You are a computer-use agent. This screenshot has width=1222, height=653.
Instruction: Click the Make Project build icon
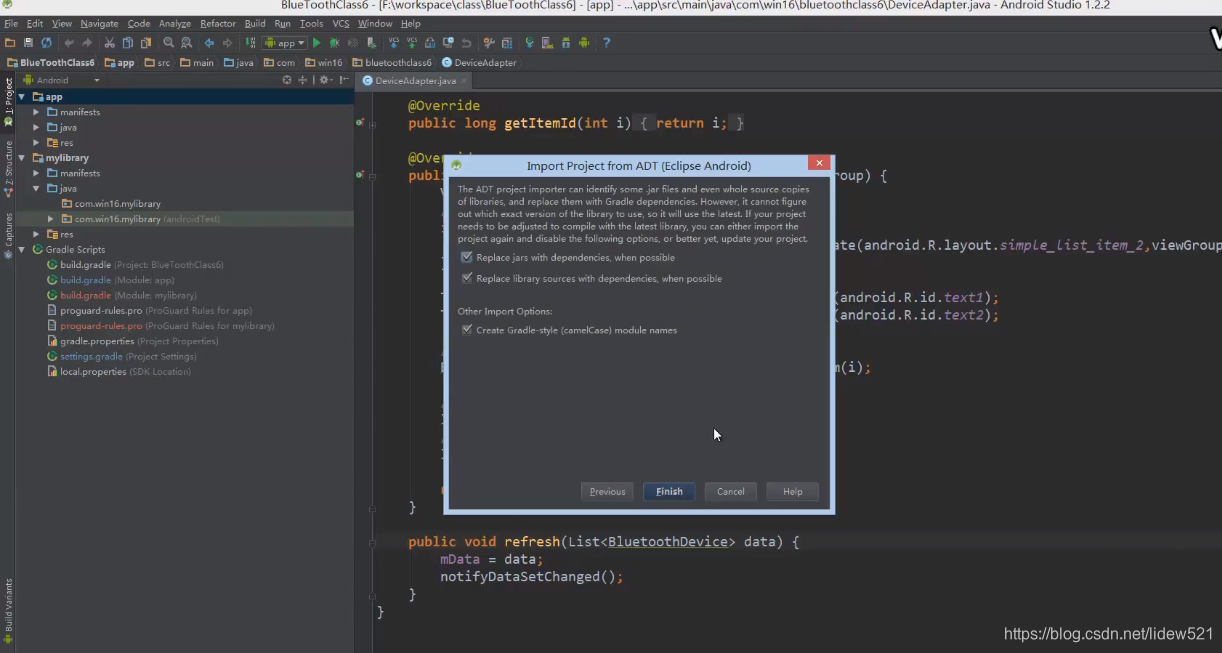pyautogui.click(x=250, y=43)
